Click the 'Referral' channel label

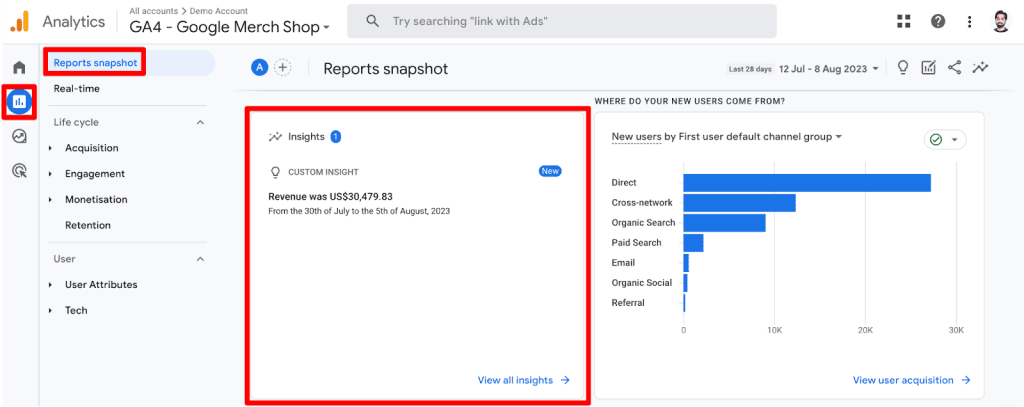(x=628, y=302)
